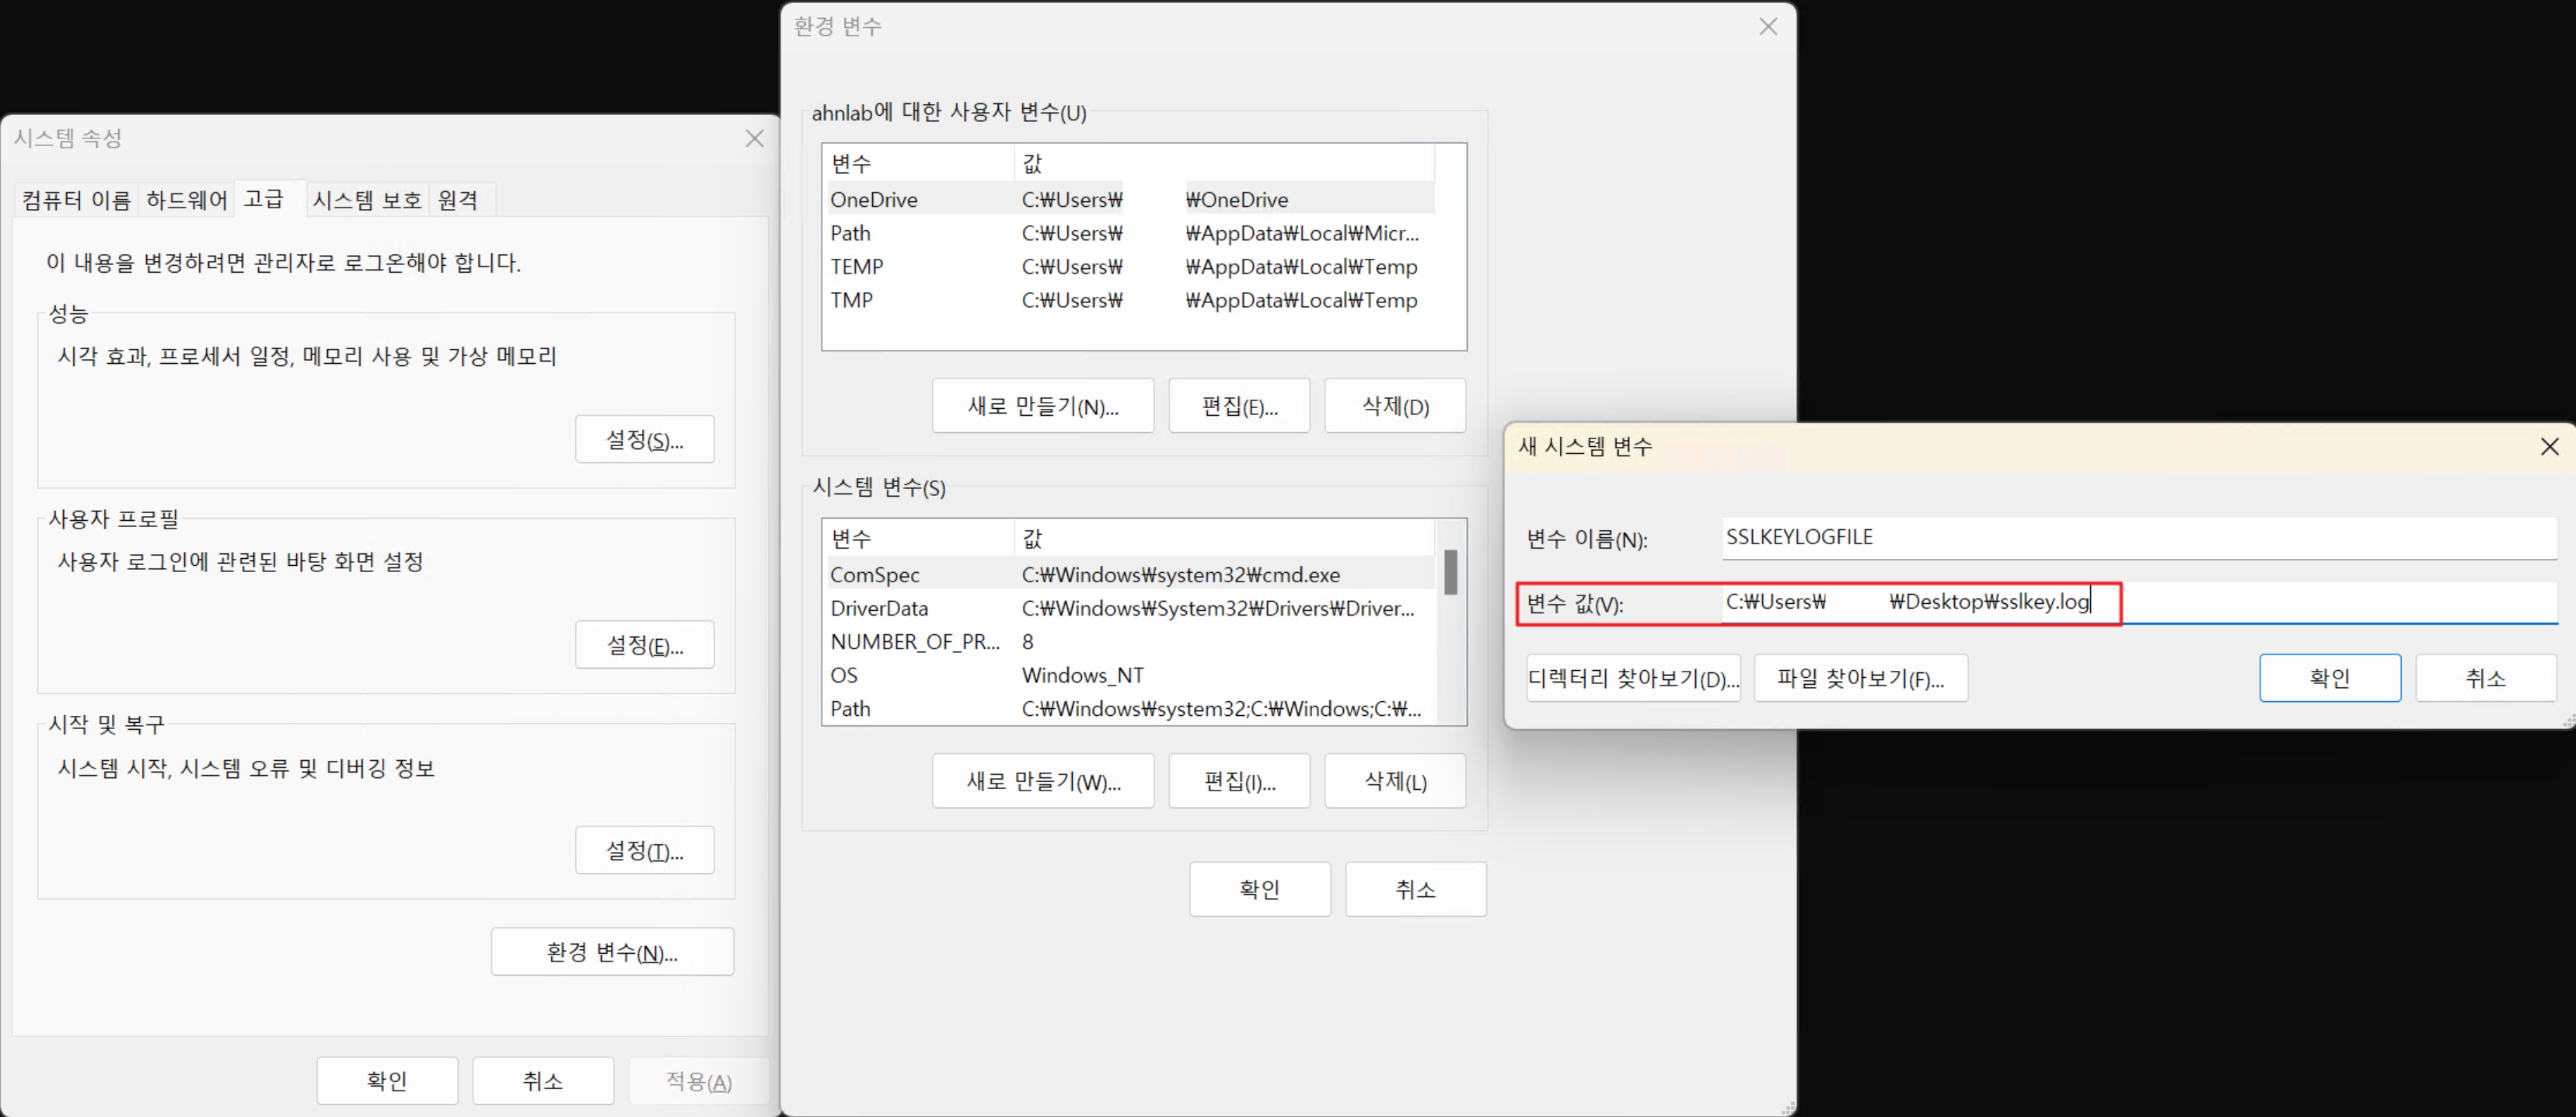Click 편집(I) for system variables
Image resolution: width=2576 pixels, height=1117 pixels.
click(x=1238, y=781)
